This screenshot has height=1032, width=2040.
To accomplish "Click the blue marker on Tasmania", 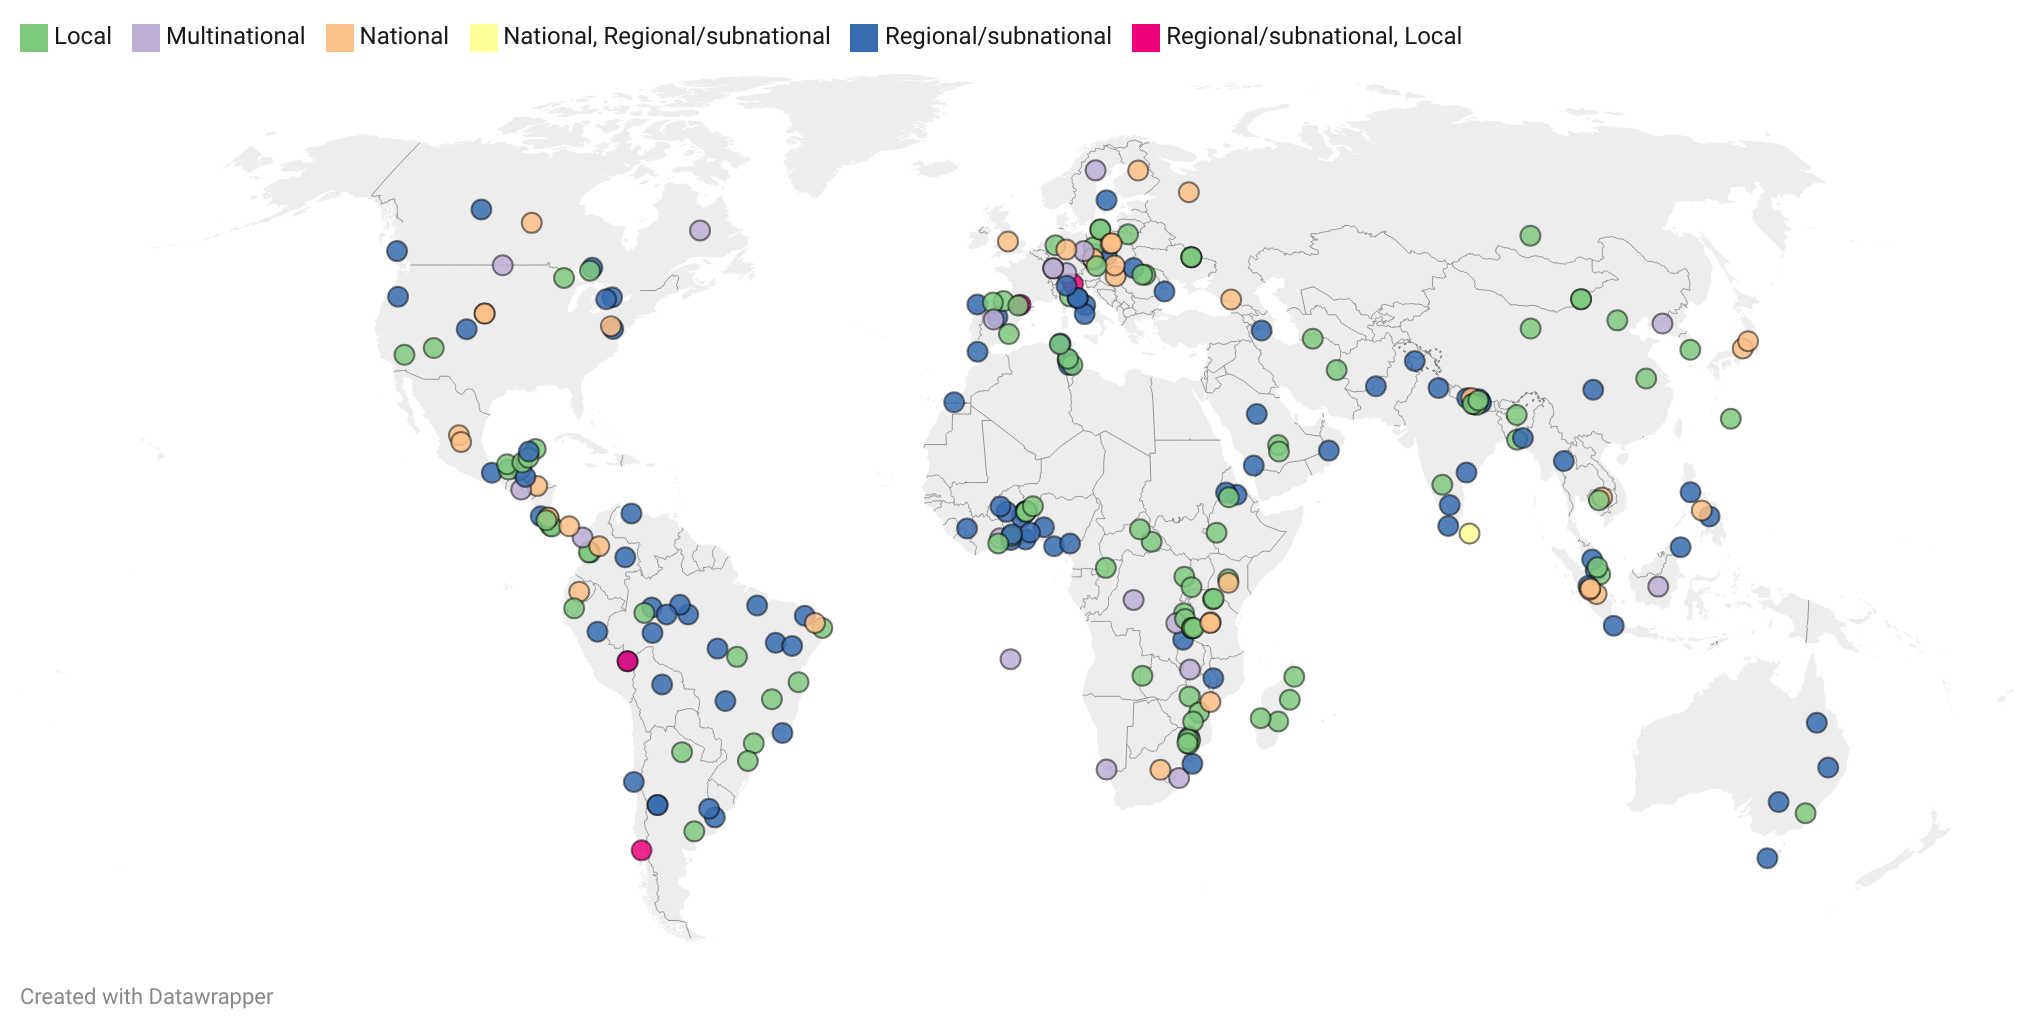I will (1767, 858).
